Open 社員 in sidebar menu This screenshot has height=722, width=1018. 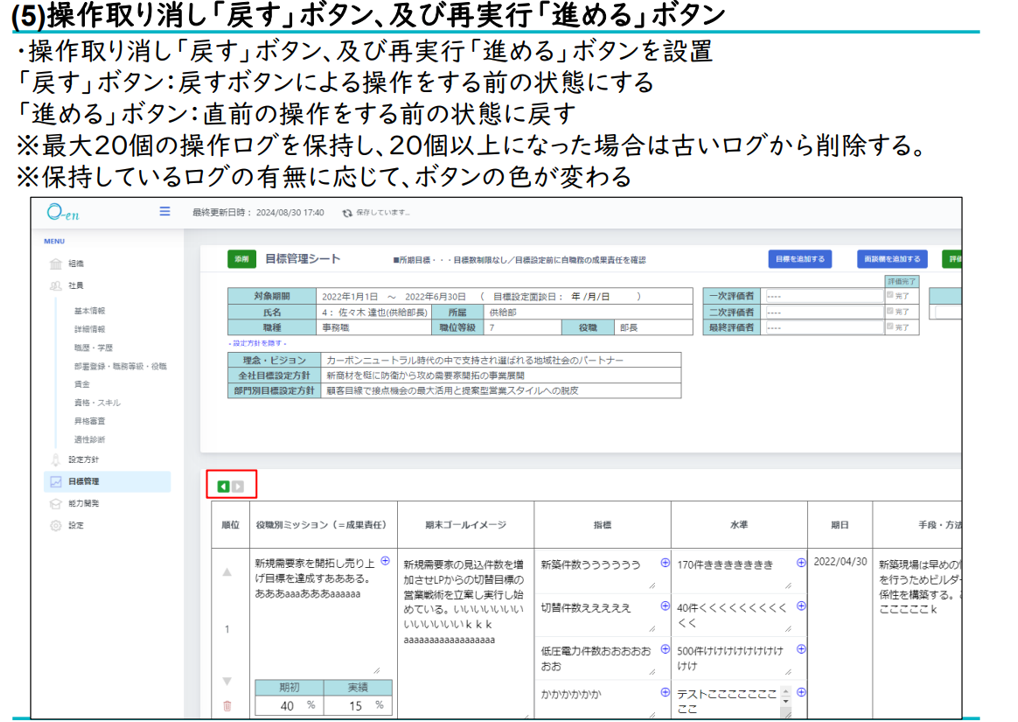(76, 286)
